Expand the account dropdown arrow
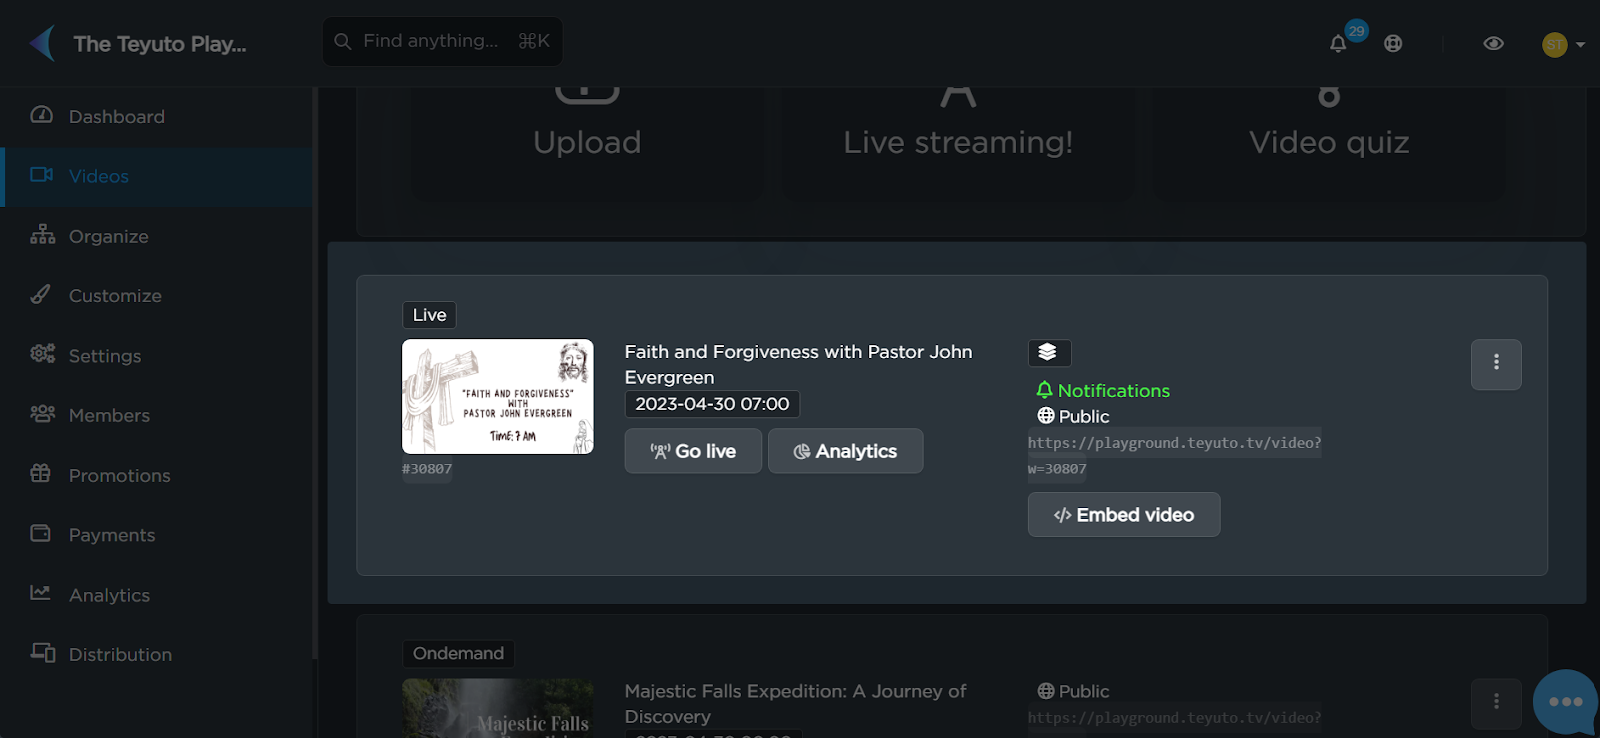Viewport: 1600px width, 738px height. (x=1581, y=44)
